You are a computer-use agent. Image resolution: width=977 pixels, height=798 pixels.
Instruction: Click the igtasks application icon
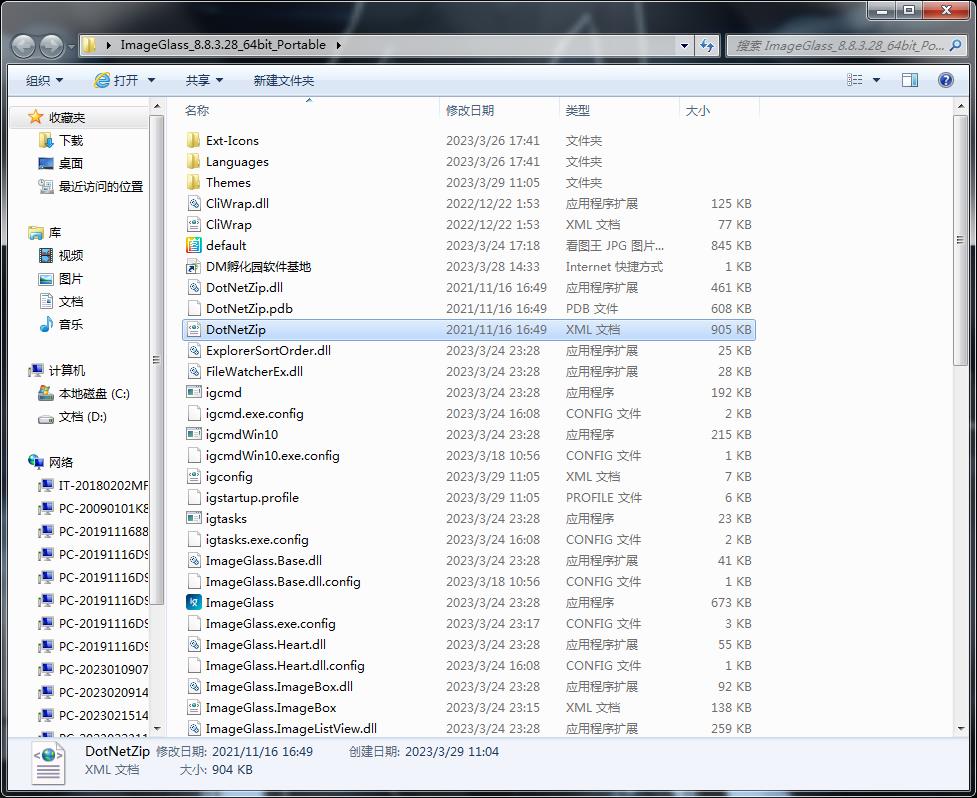click(194, 518)
